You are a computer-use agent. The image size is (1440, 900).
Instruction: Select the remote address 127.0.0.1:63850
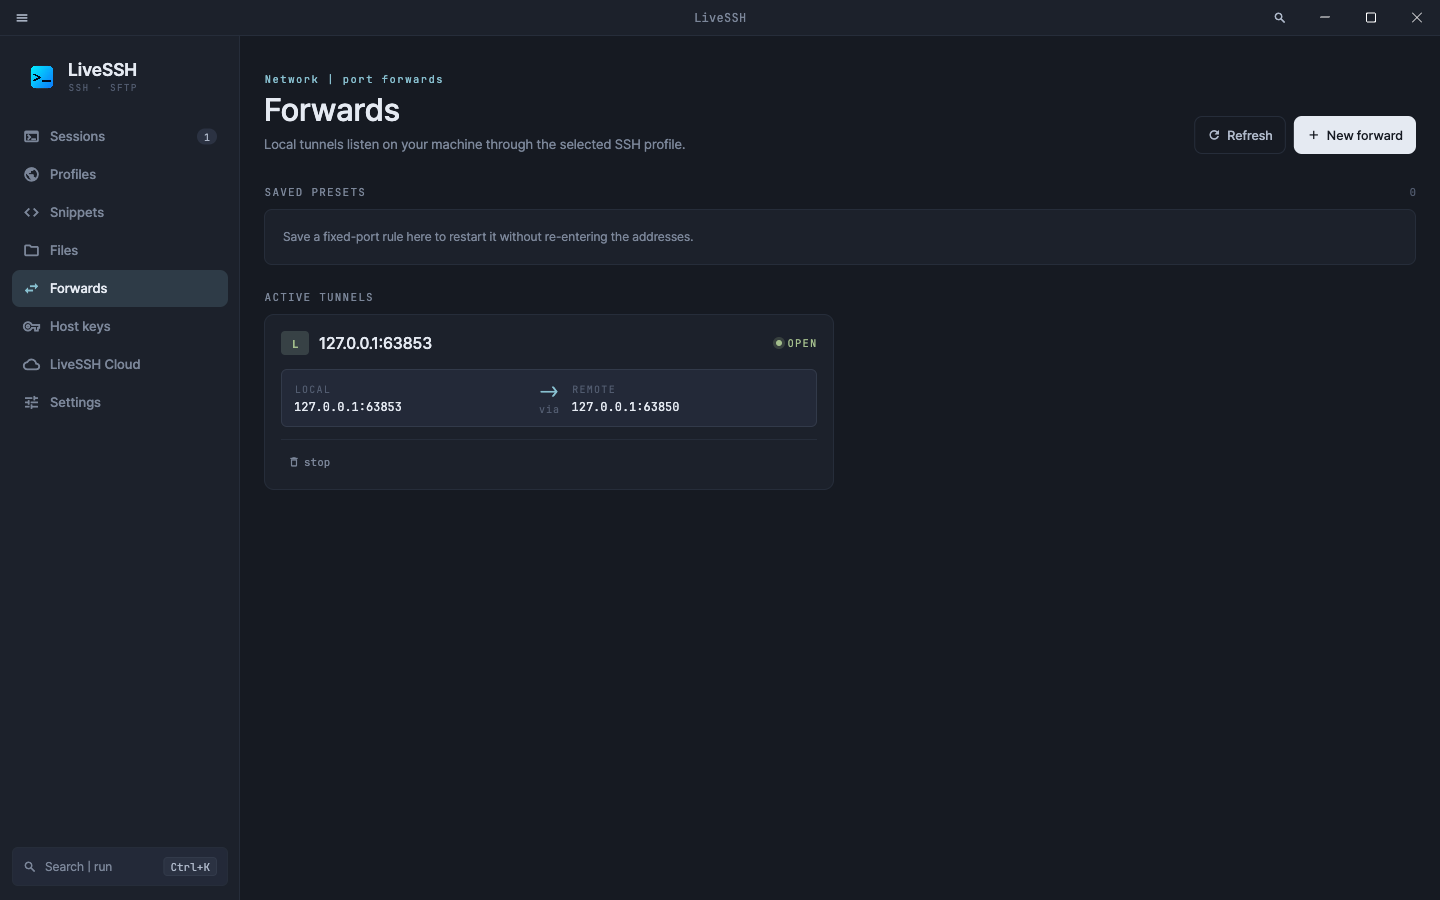click(x=625, y=407)
